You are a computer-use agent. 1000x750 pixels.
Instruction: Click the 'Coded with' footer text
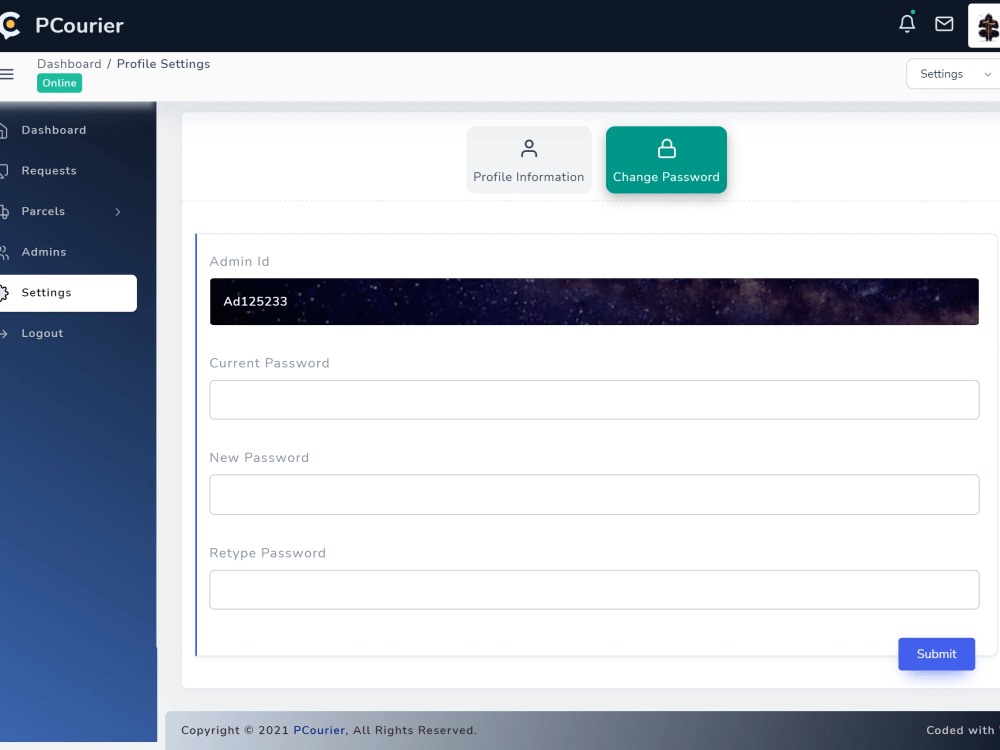960,730
